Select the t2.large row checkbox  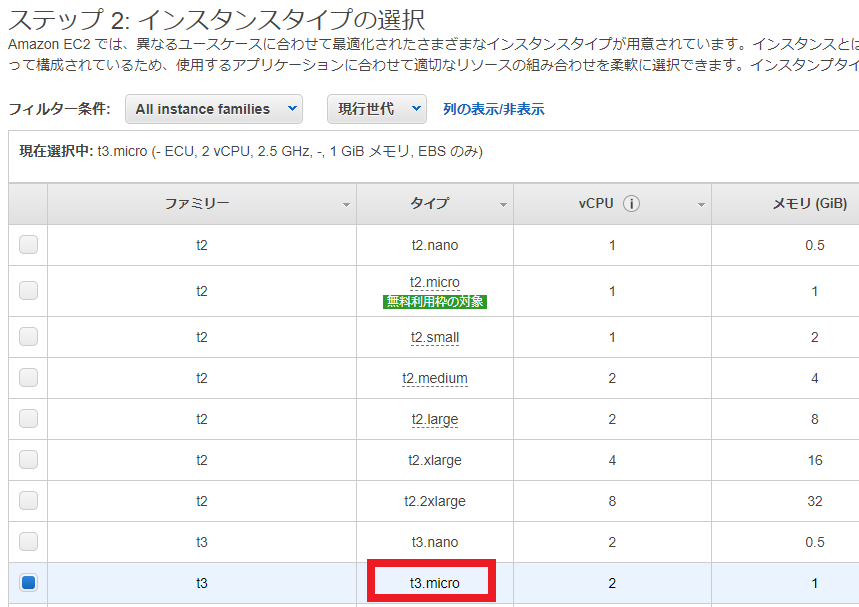[x=28, y=419]
